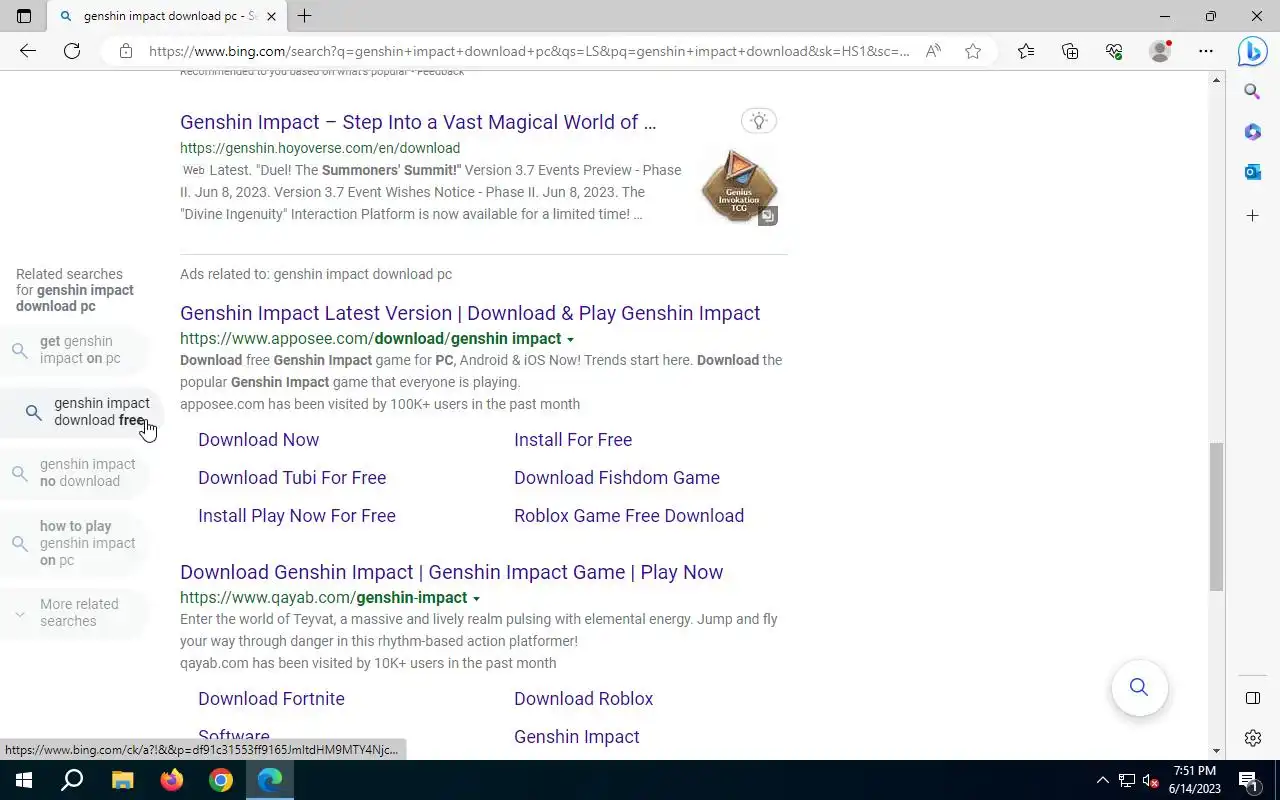The height and width of the screenshot is (800, 1280).
Task: Refresh the current Bing page
Action: (x=72, y=51)
